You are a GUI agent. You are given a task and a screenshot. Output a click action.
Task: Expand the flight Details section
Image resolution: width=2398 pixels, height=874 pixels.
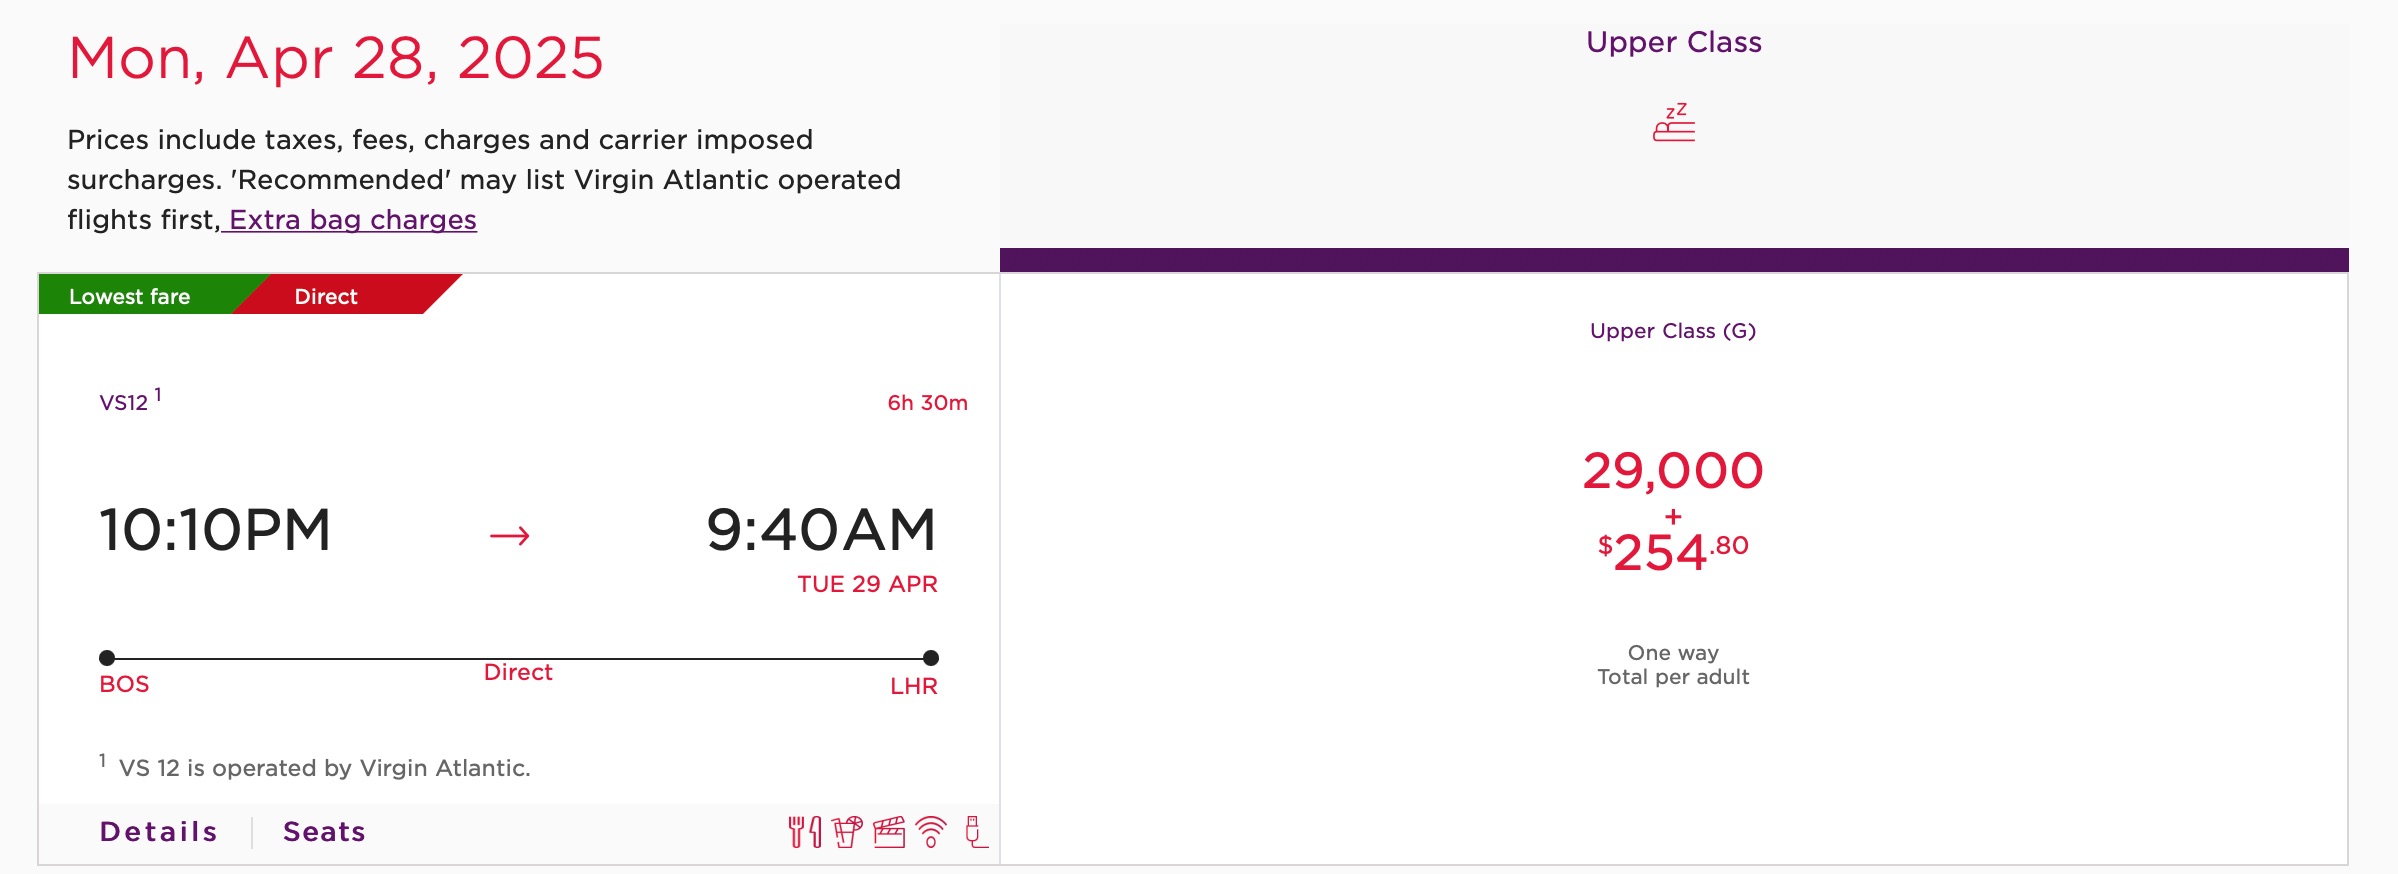[158, 831]
